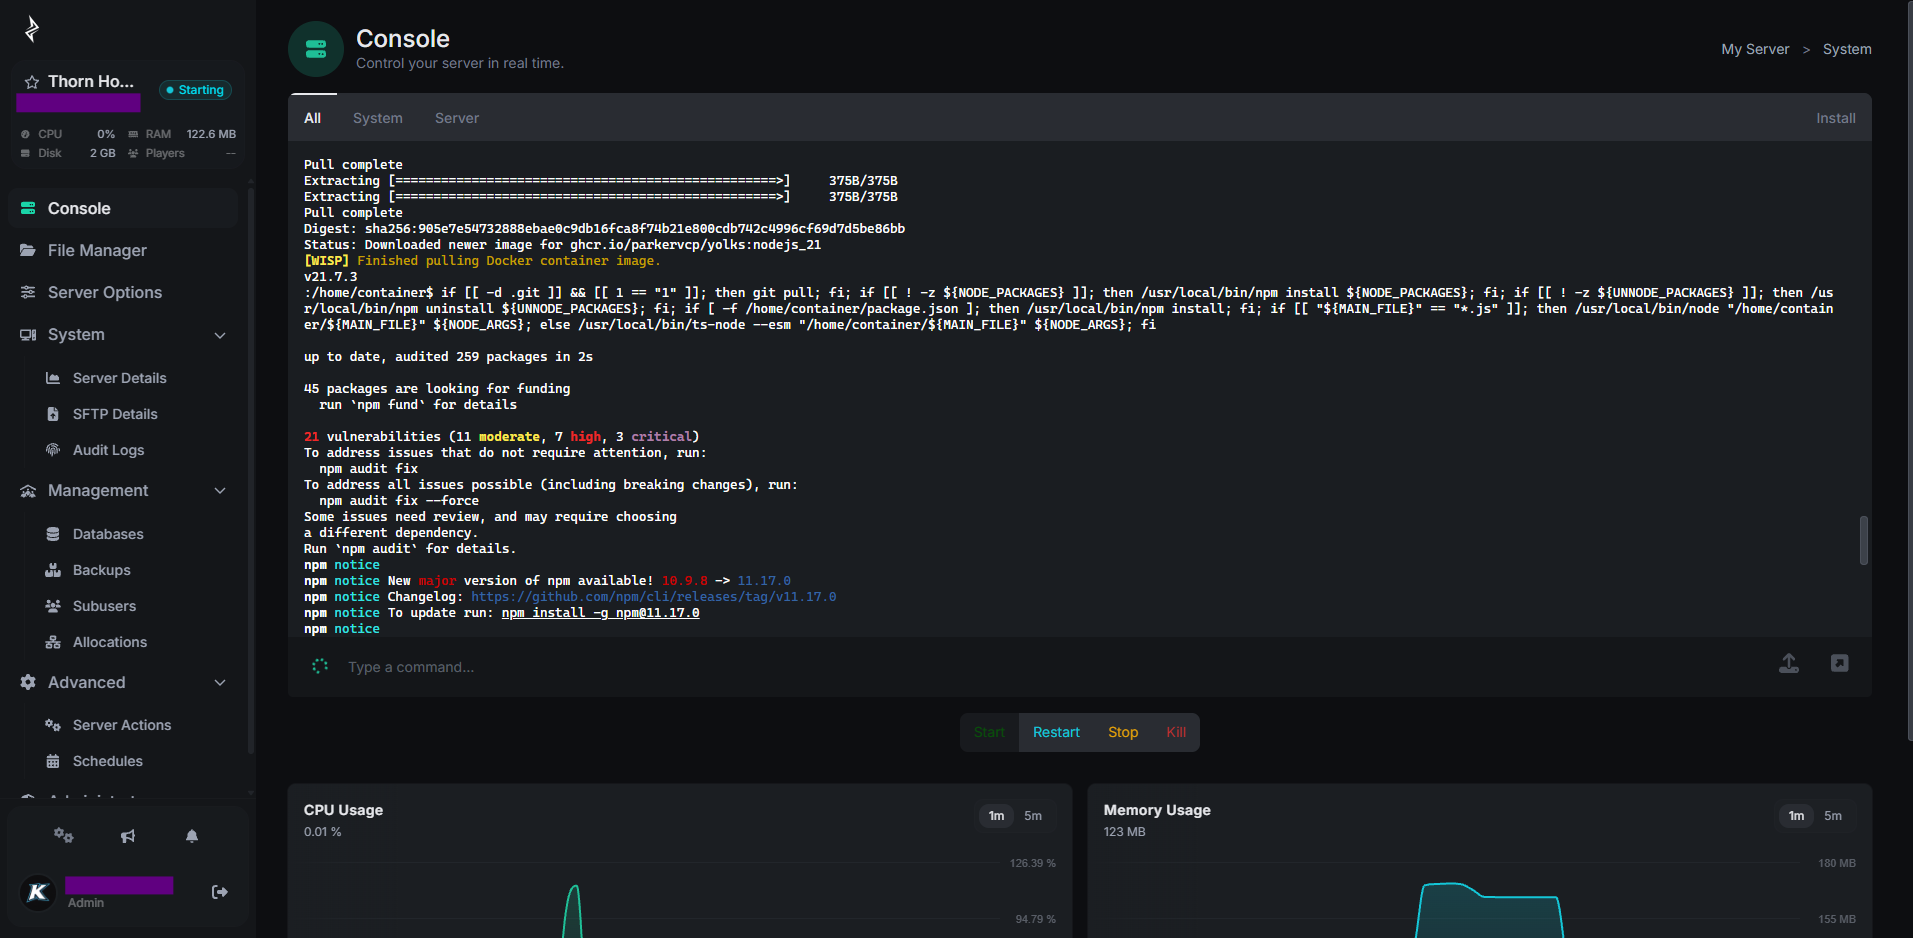Focus the Type a command input
Image resolution: width=1913 pixels, height=938 pixels.
[1050, 667]
